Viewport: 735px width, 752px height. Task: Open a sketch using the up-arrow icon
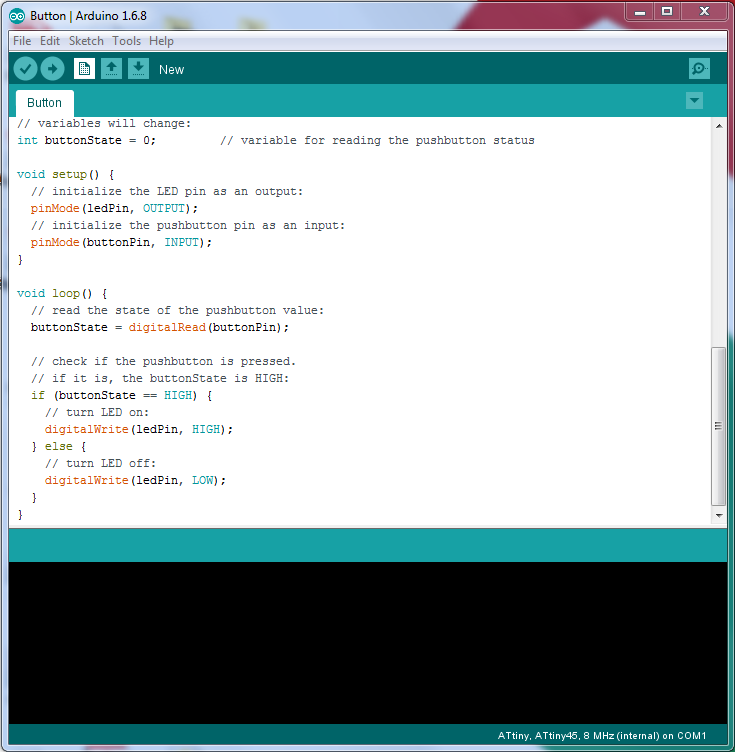coord(111,69)
